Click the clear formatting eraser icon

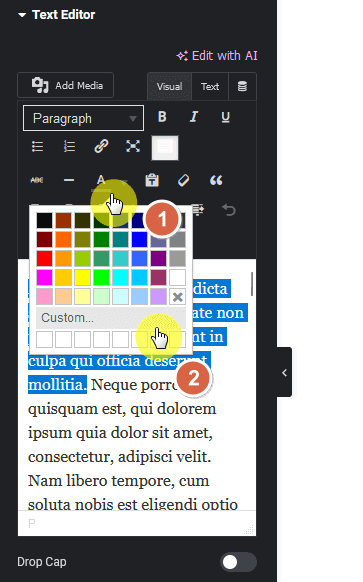point(183,180)
